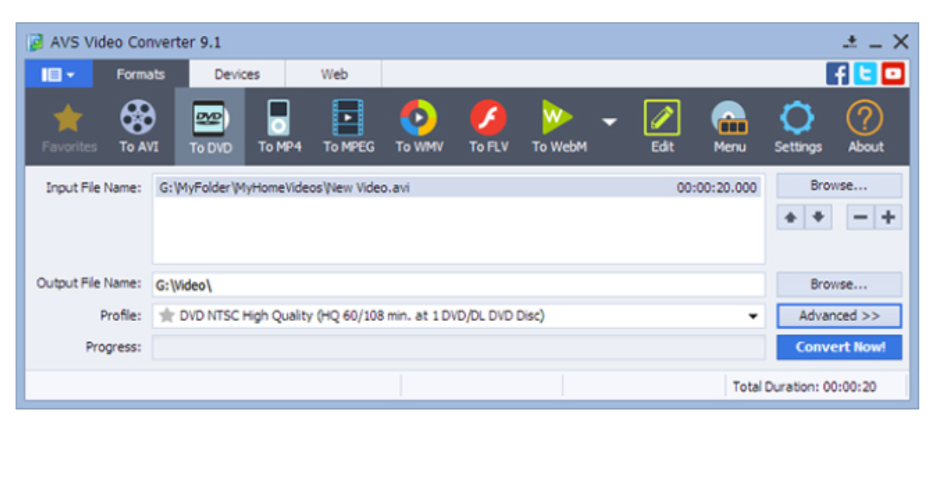The height and width of the screenshot is (490, 936).
Task: Click the Advanced >> button
Action: pyautogui.click(x=839, y=316)
